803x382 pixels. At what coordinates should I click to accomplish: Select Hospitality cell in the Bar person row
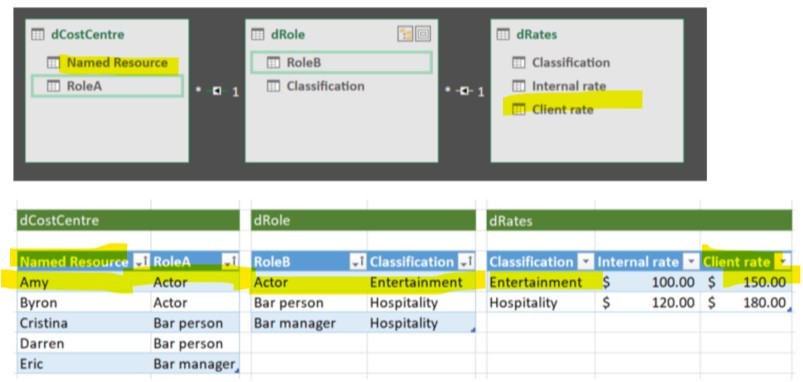421,303
